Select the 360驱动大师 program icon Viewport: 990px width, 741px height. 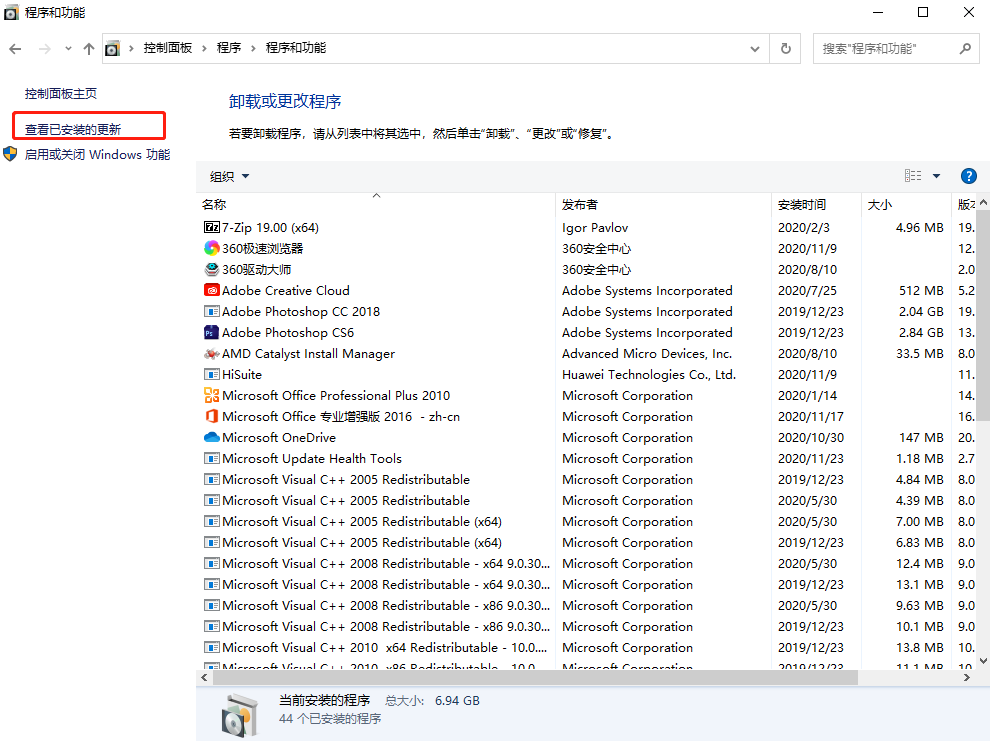pyautogui.click(x=211, y=269)
